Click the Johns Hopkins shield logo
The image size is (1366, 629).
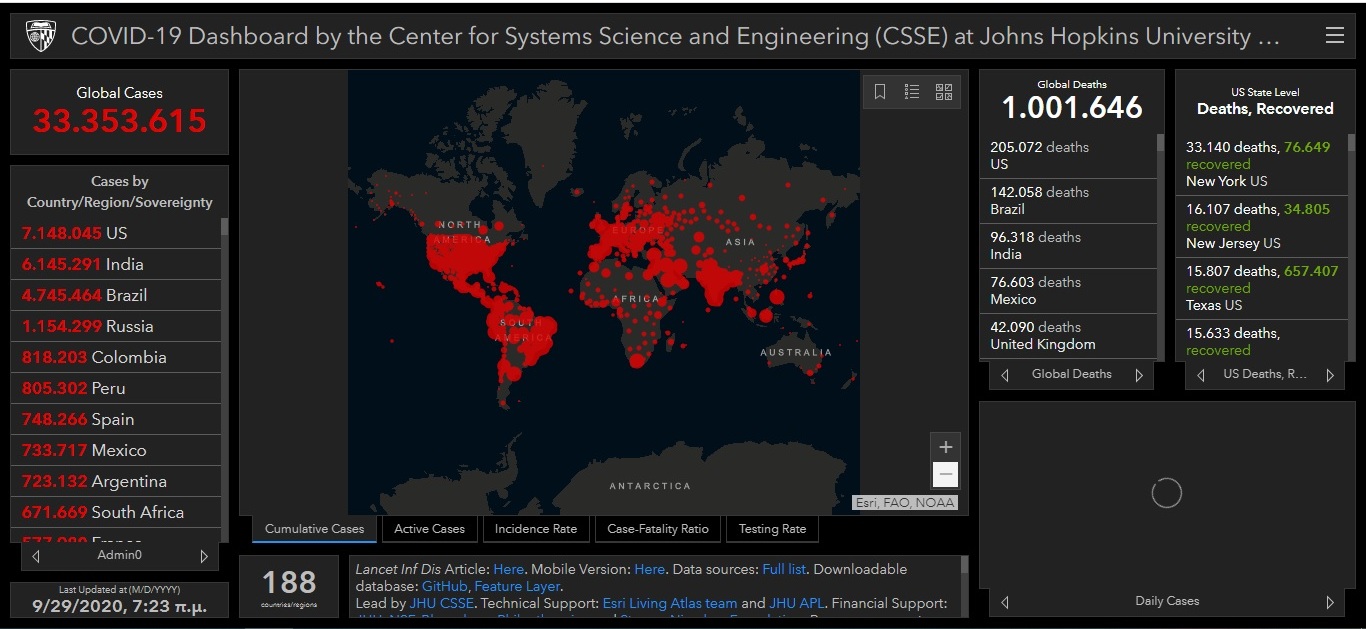41,37
